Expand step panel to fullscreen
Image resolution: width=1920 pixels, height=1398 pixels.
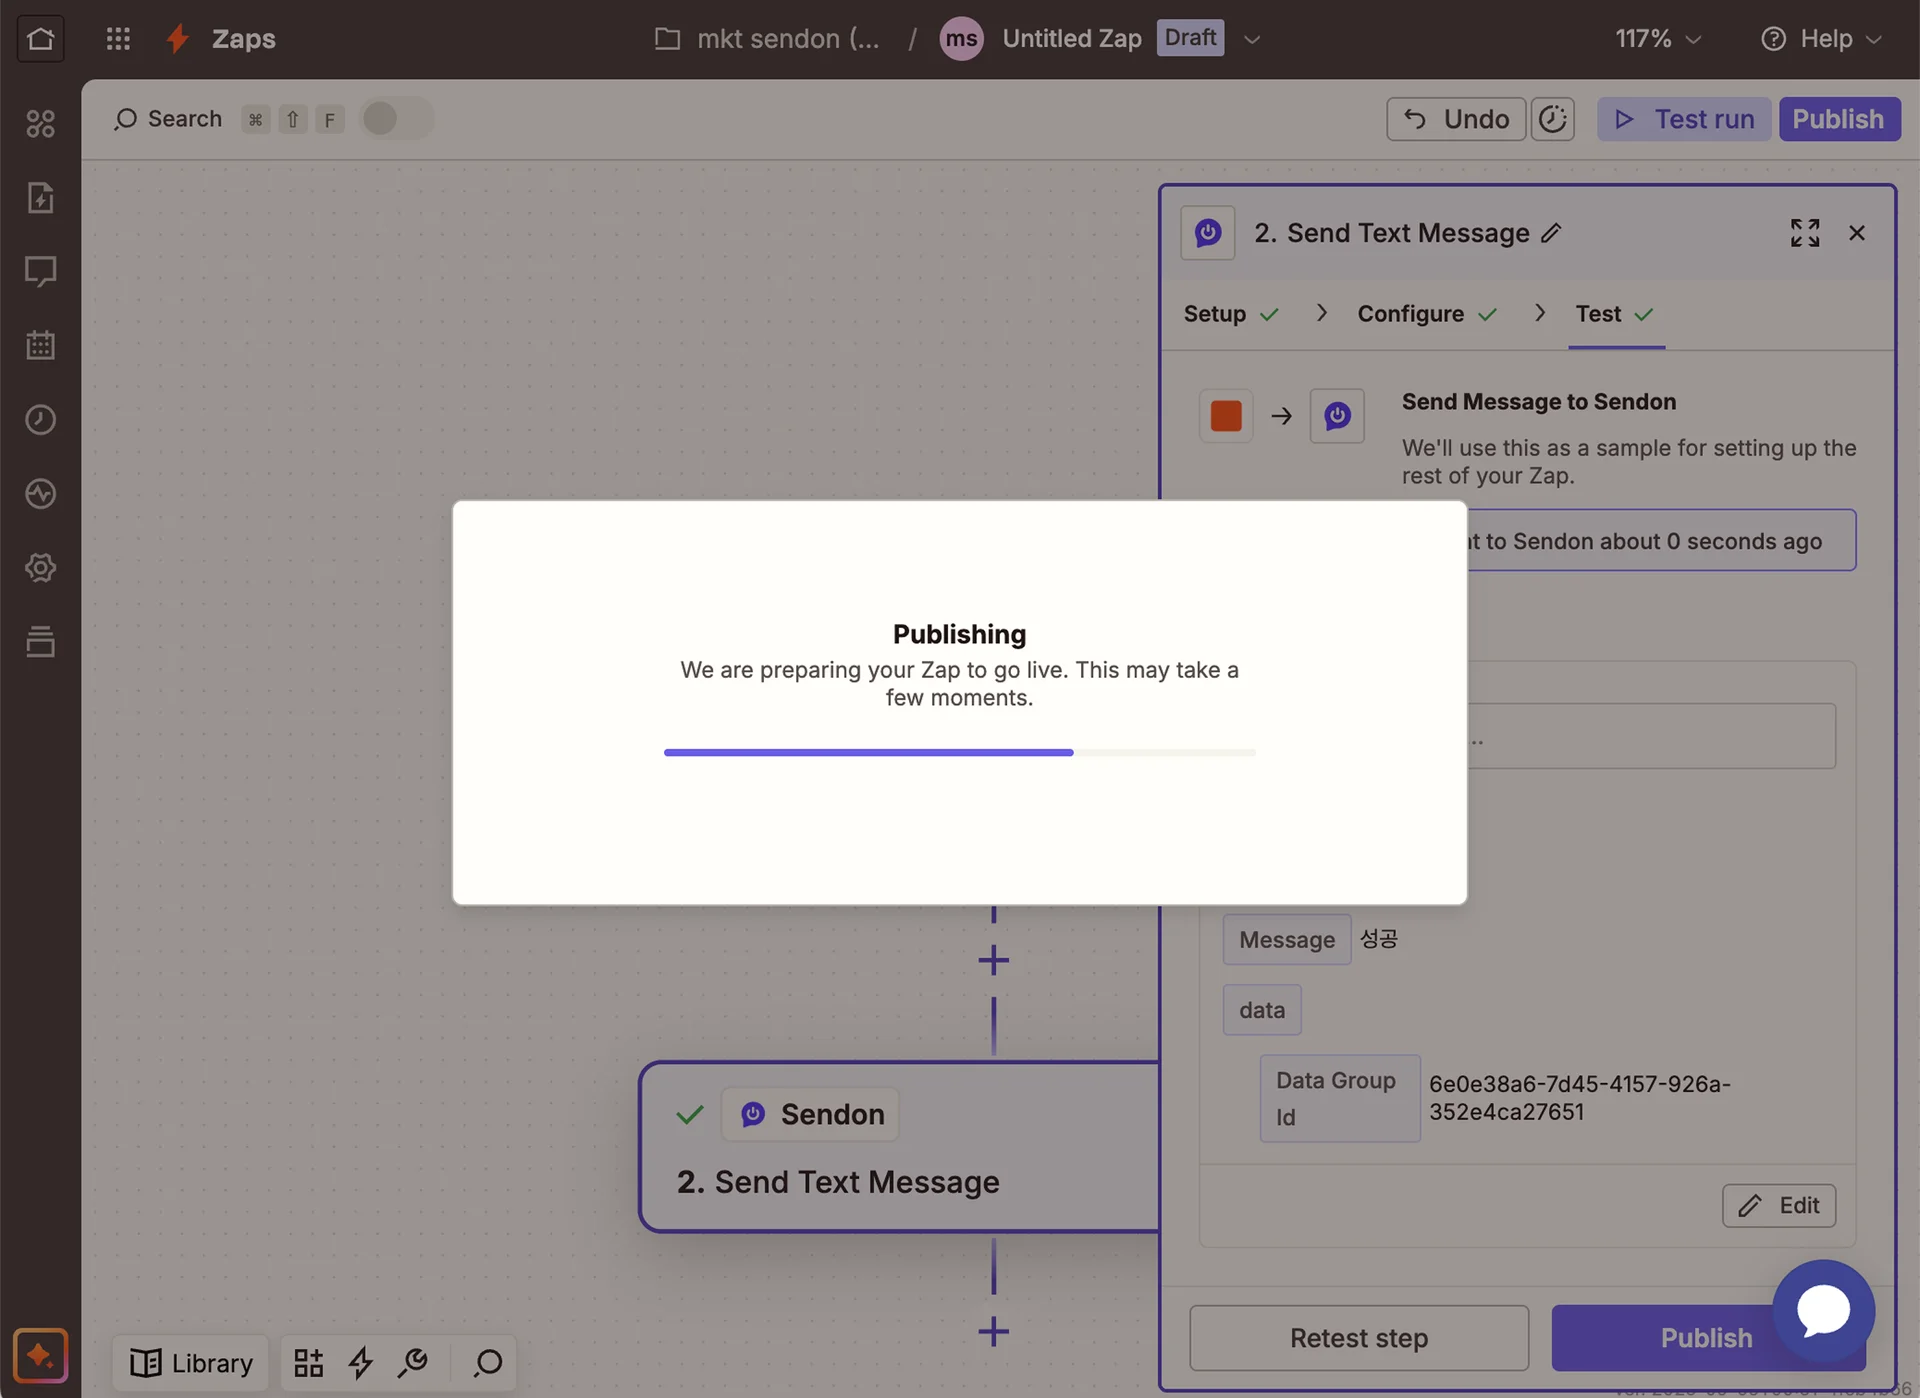[1804, 233]
